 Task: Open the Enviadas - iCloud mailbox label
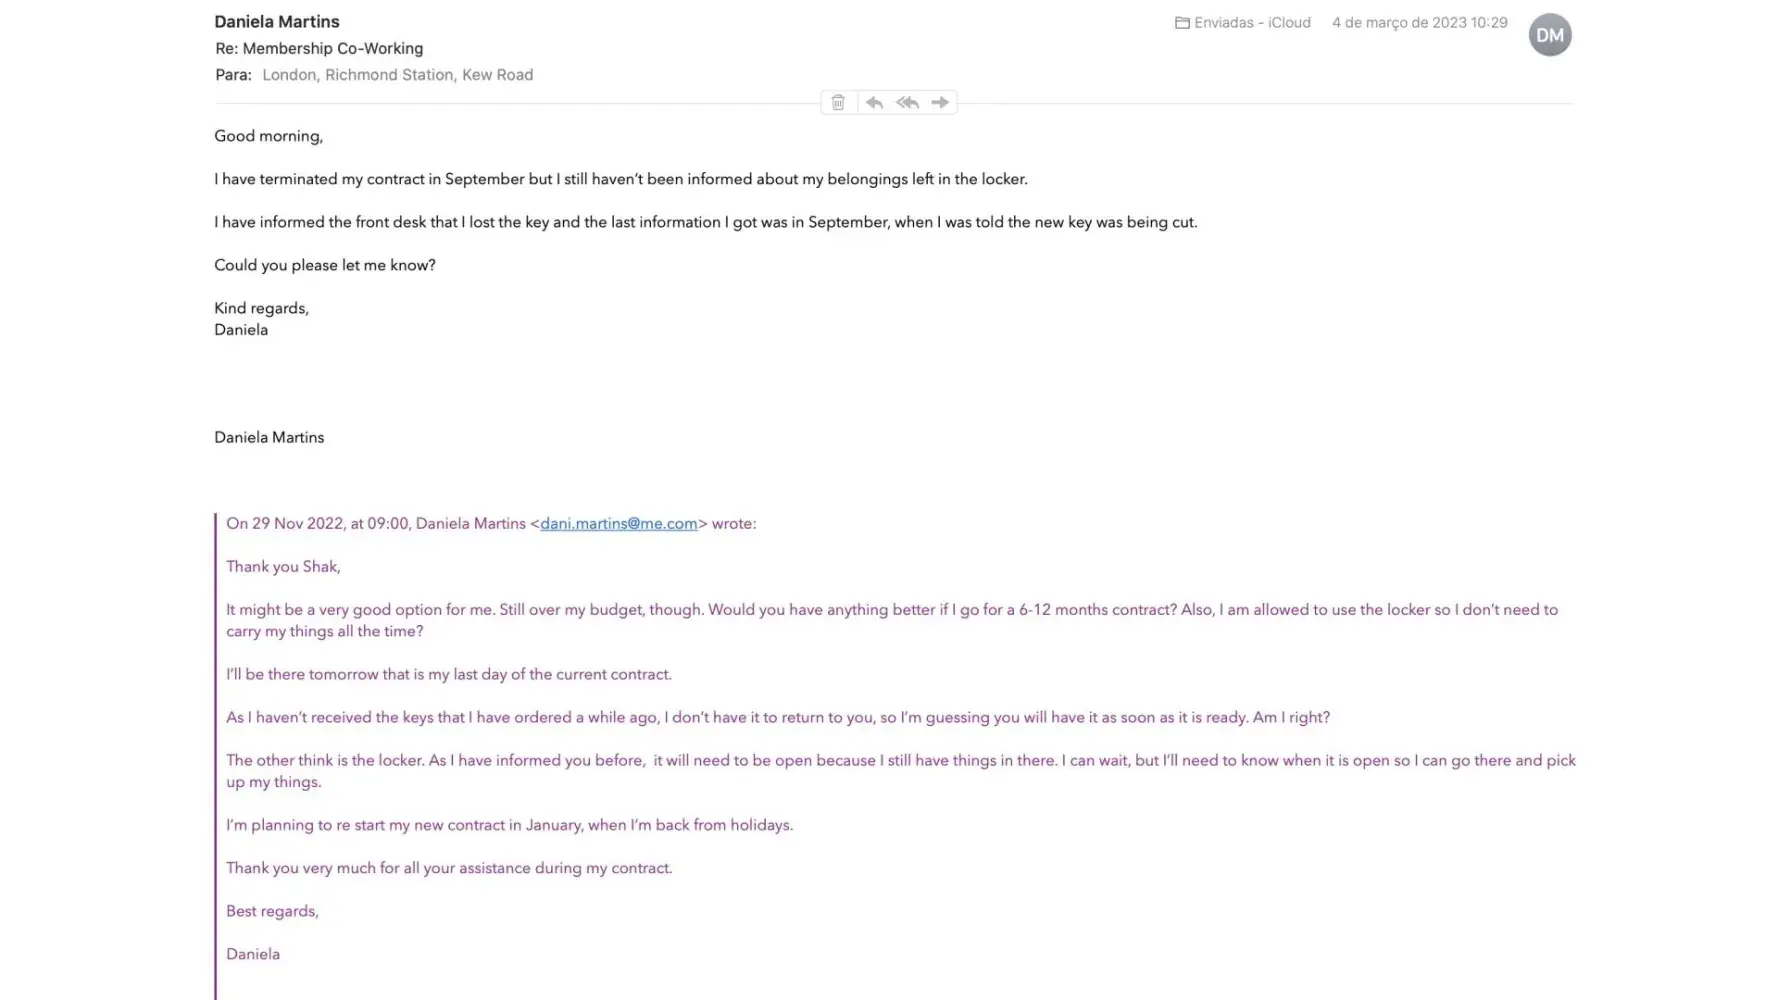[x=1252, y=23]
